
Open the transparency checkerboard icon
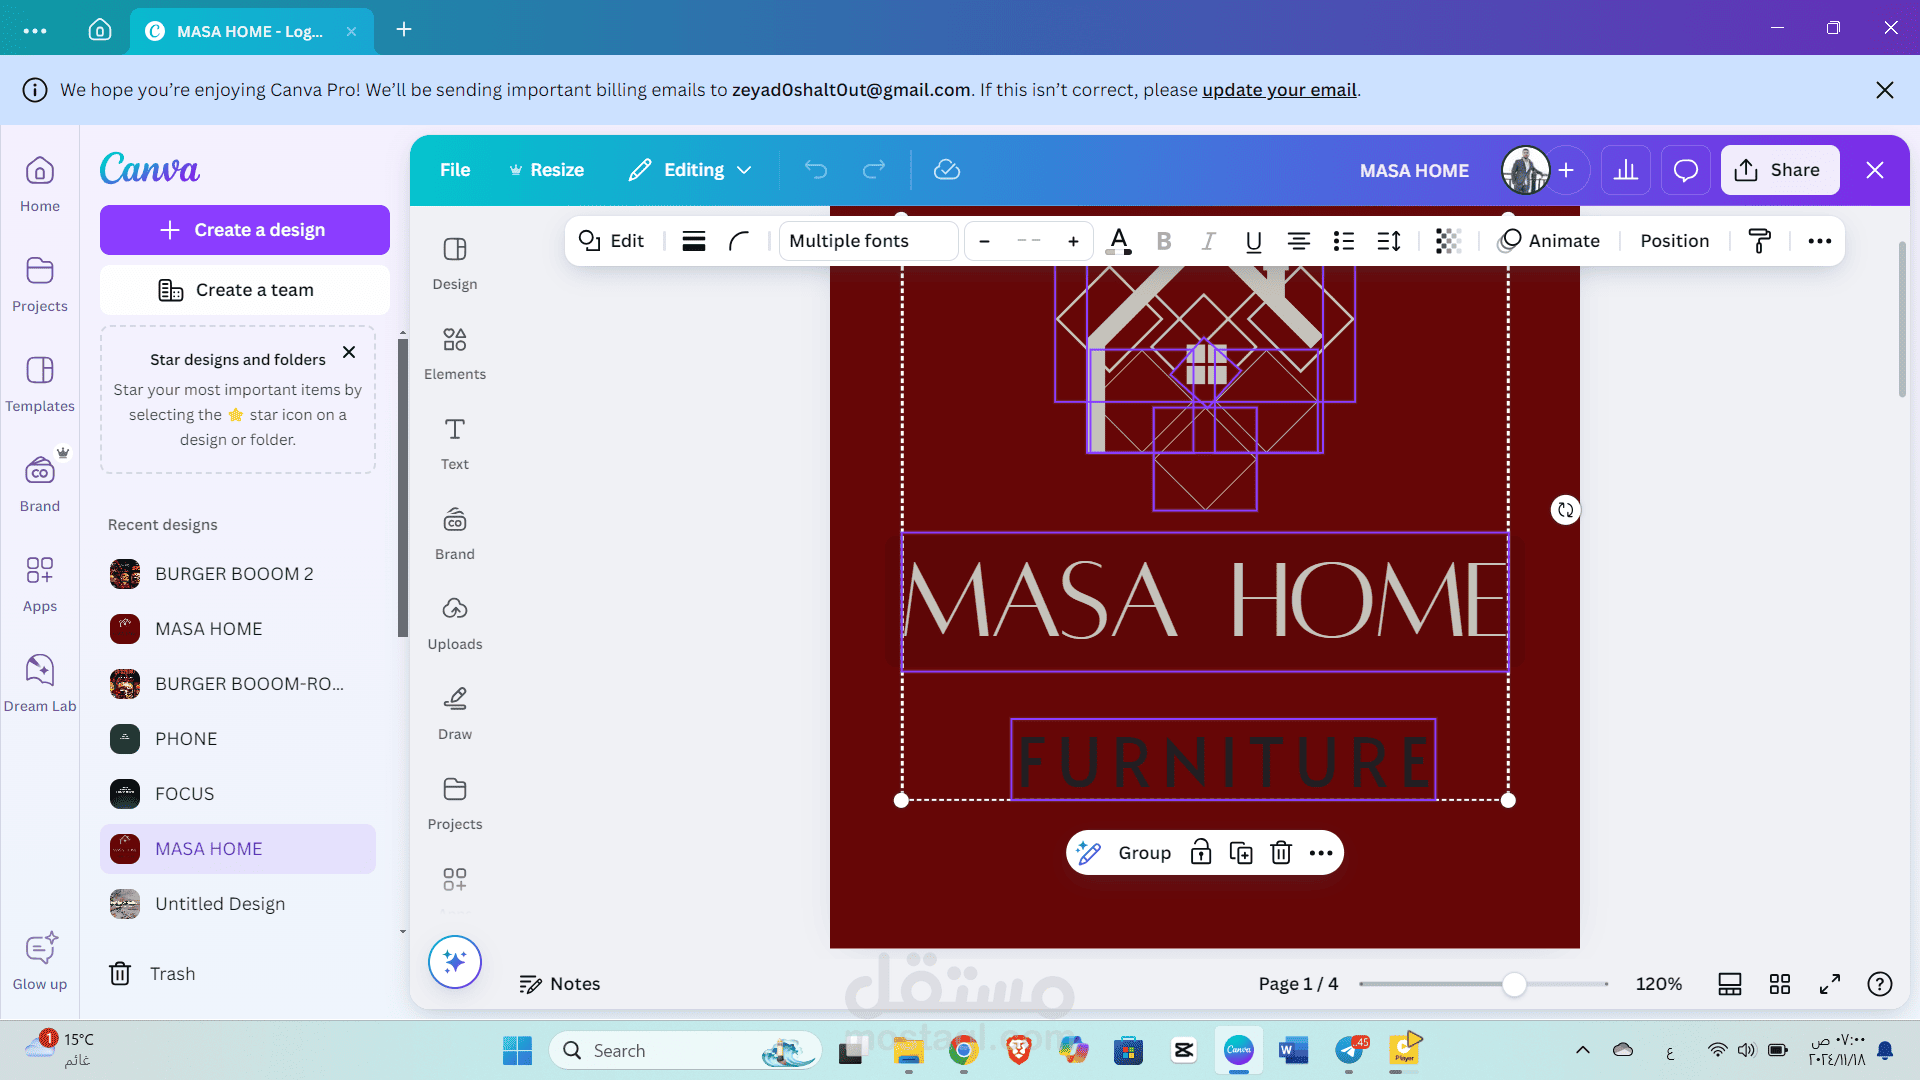pos(1448,241)
